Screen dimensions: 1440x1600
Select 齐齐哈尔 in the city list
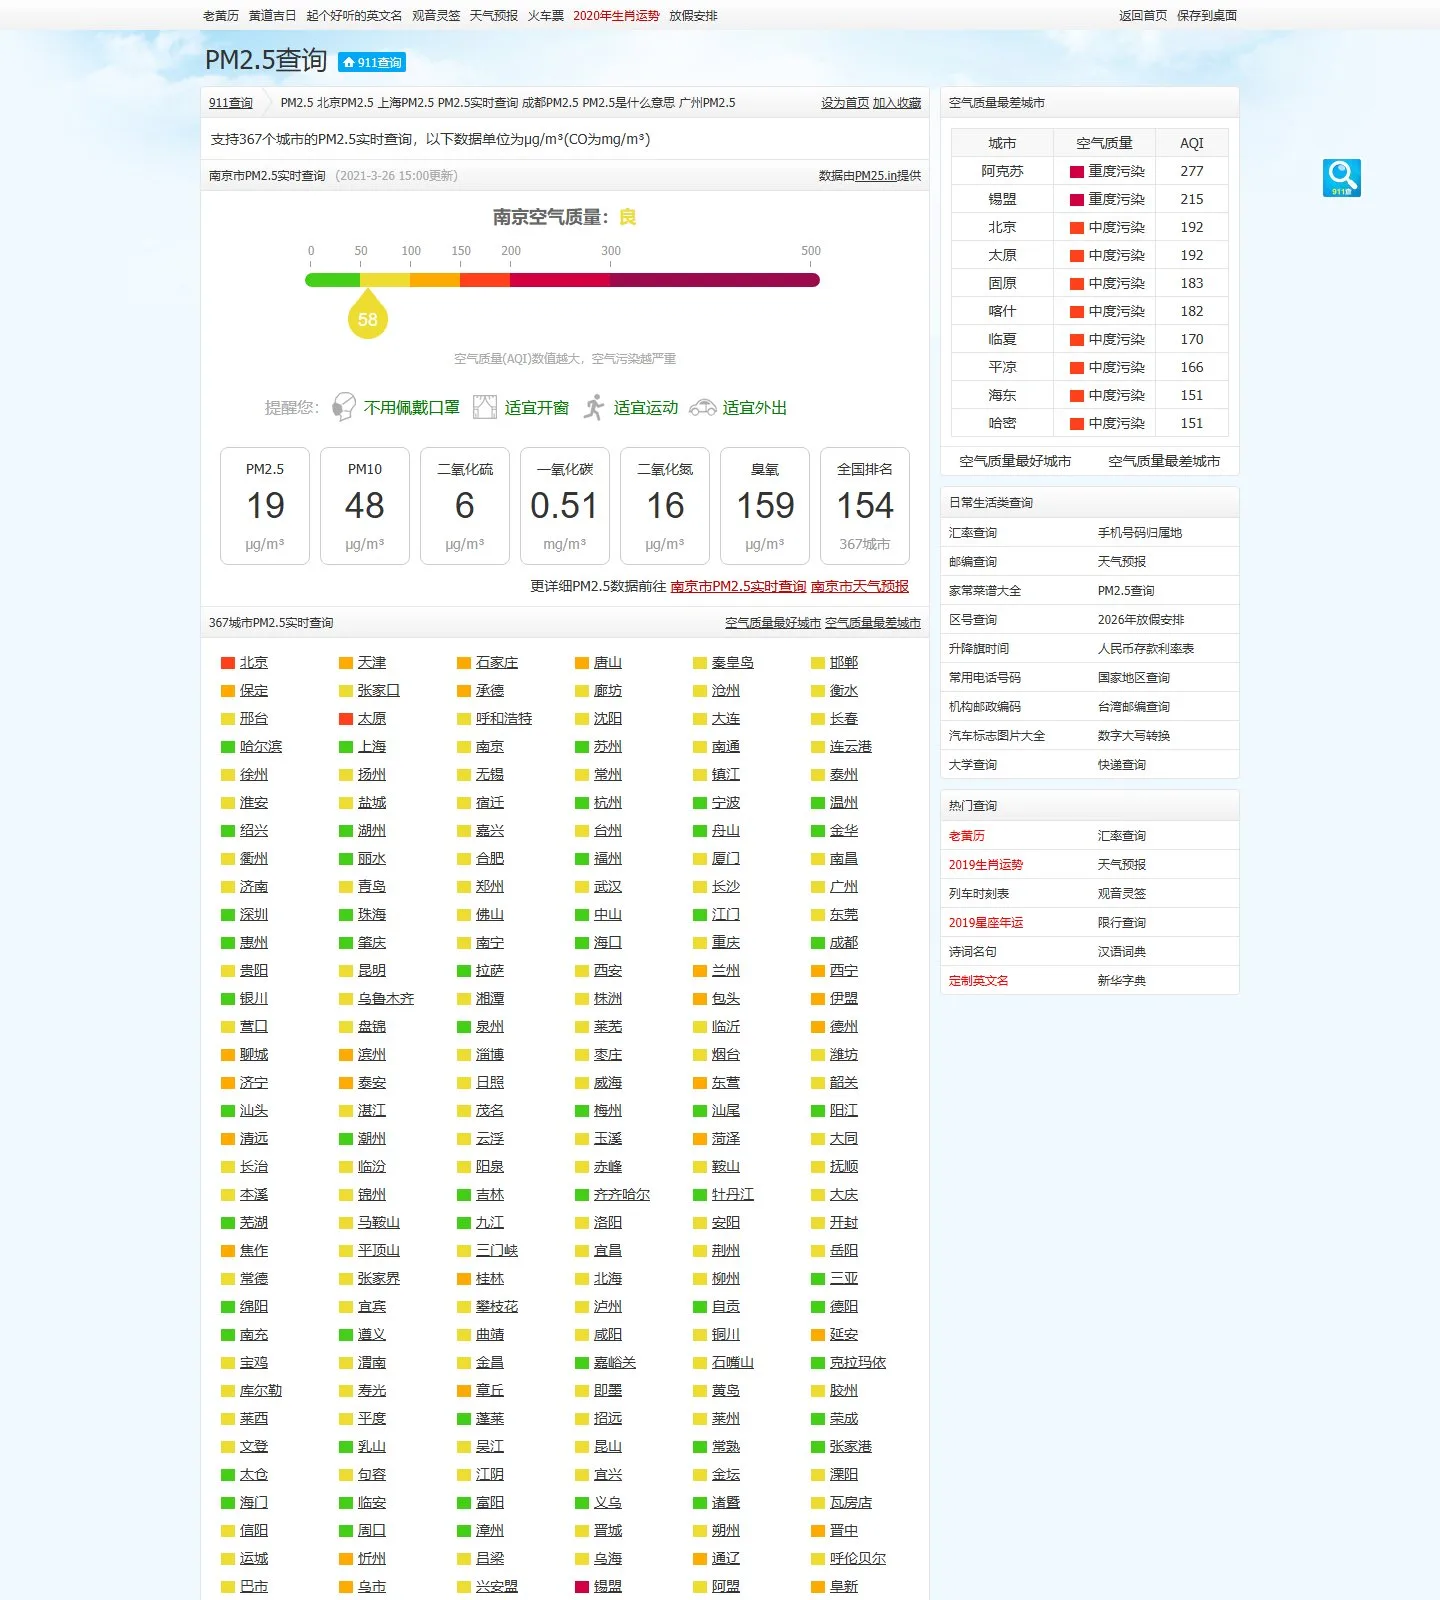pyautogui.click(x=622, y=1195)
